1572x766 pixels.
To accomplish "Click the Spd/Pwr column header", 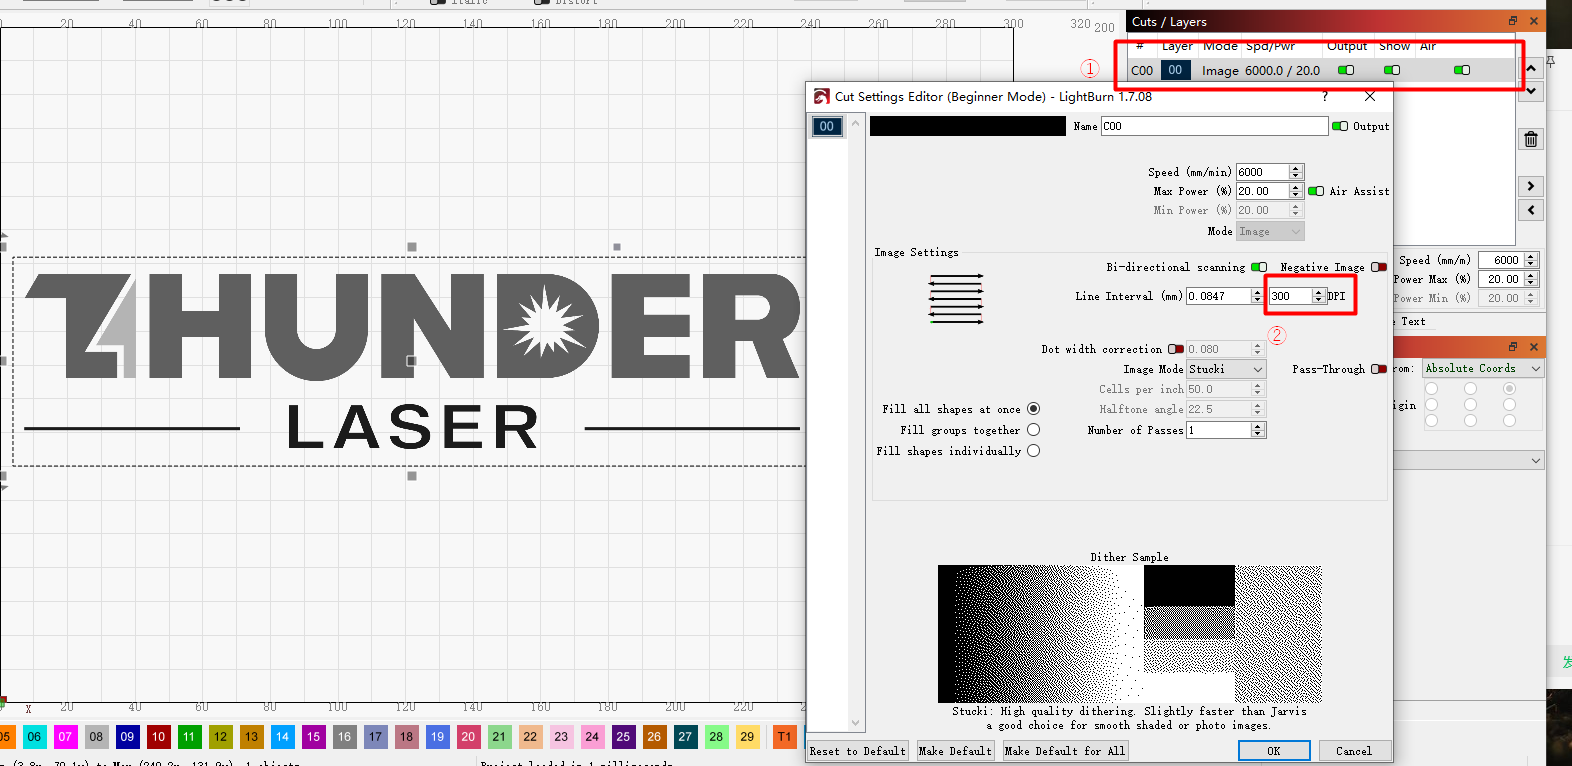I will tap(1270, 46).
